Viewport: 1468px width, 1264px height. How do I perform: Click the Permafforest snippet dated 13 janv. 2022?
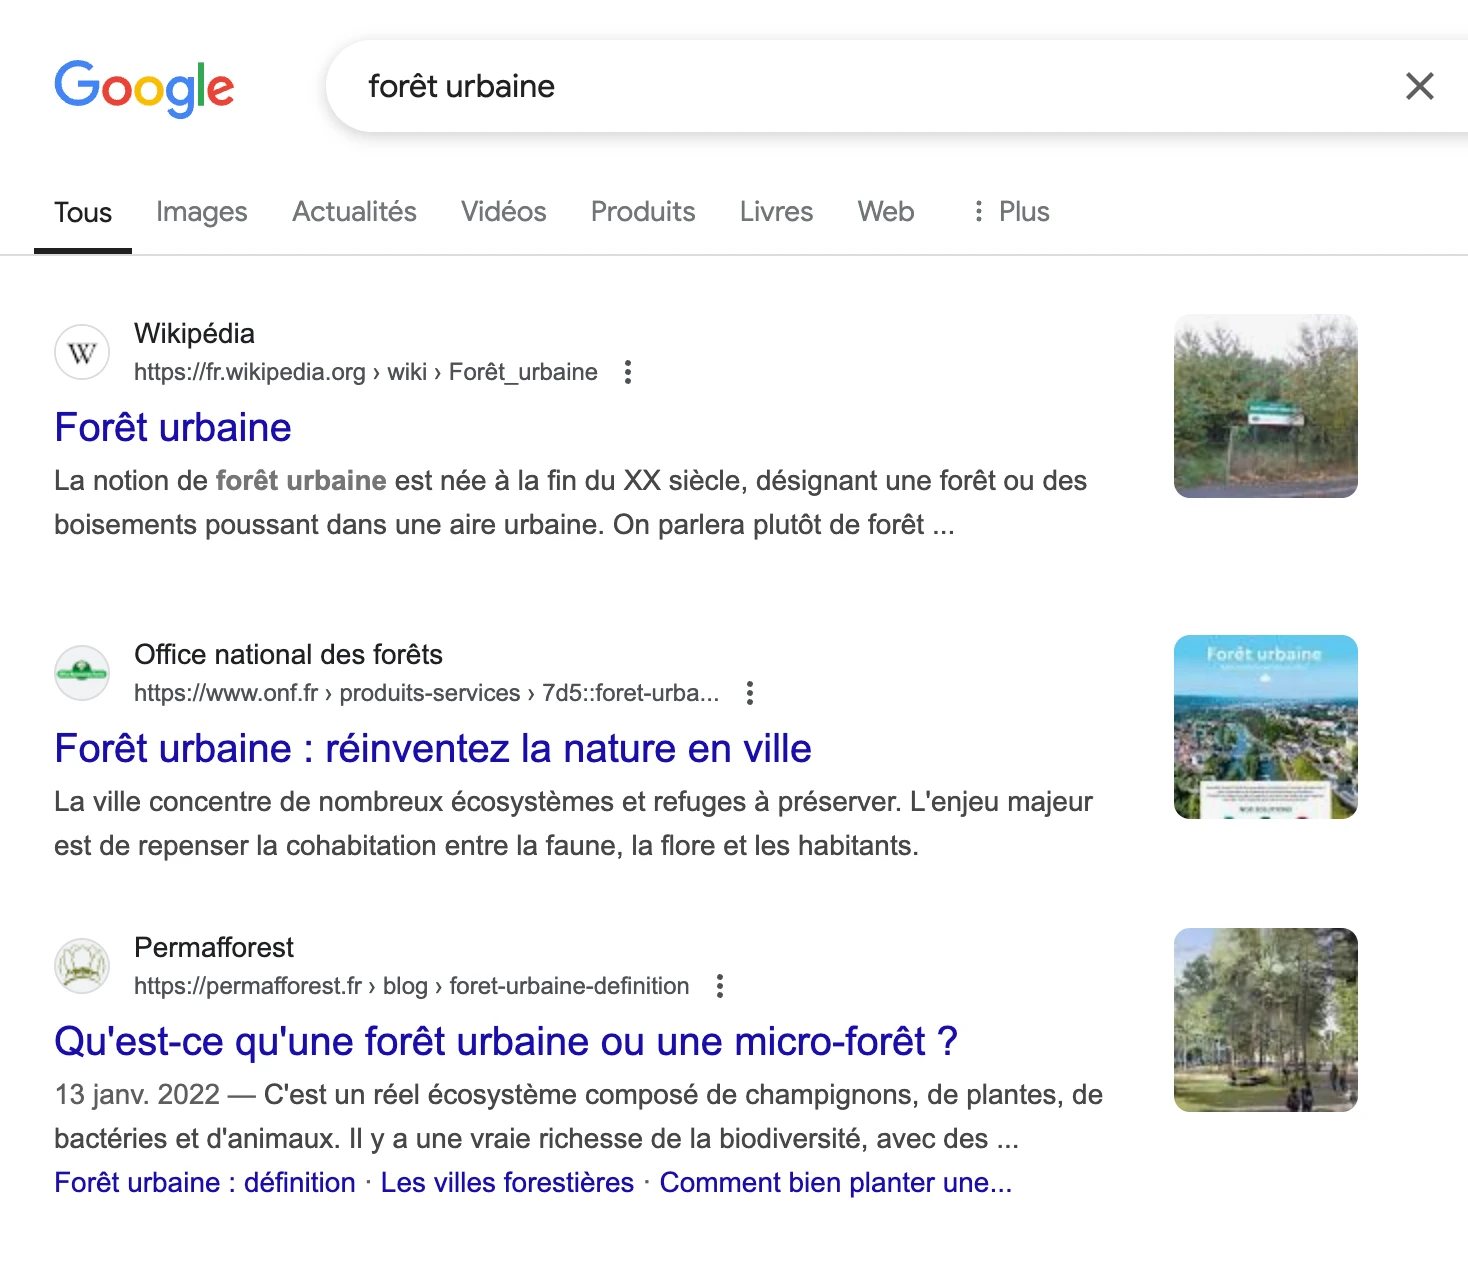(x=579, y=1117)
